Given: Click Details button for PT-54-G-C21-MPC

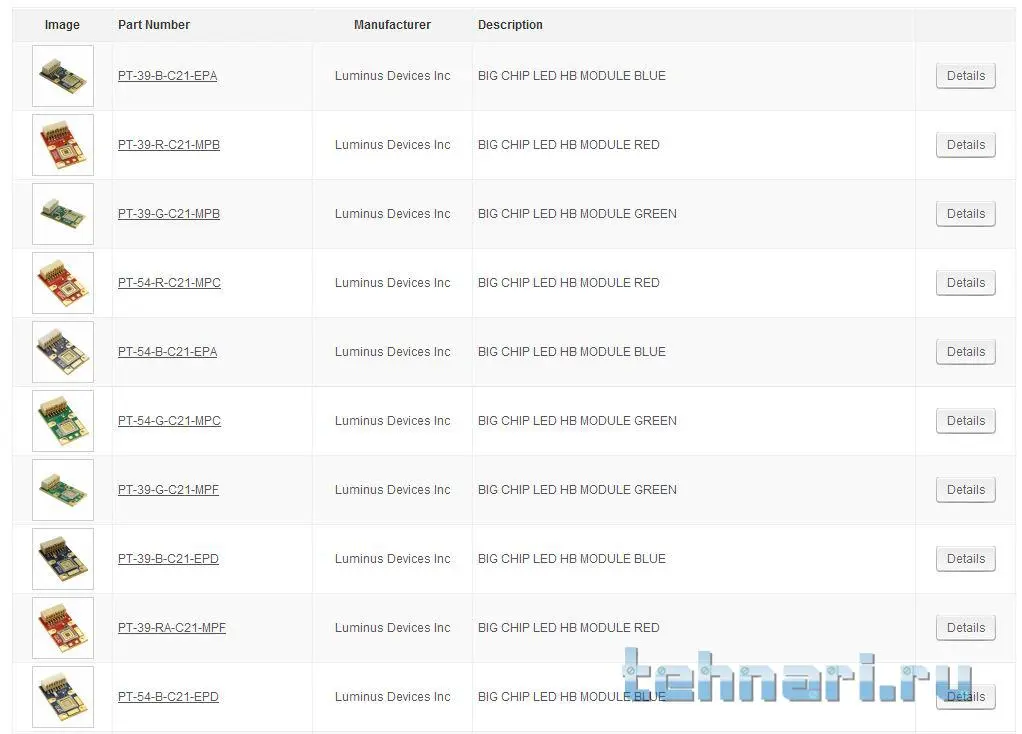Looking at the screenshot, I should click(x=965, y=421).
